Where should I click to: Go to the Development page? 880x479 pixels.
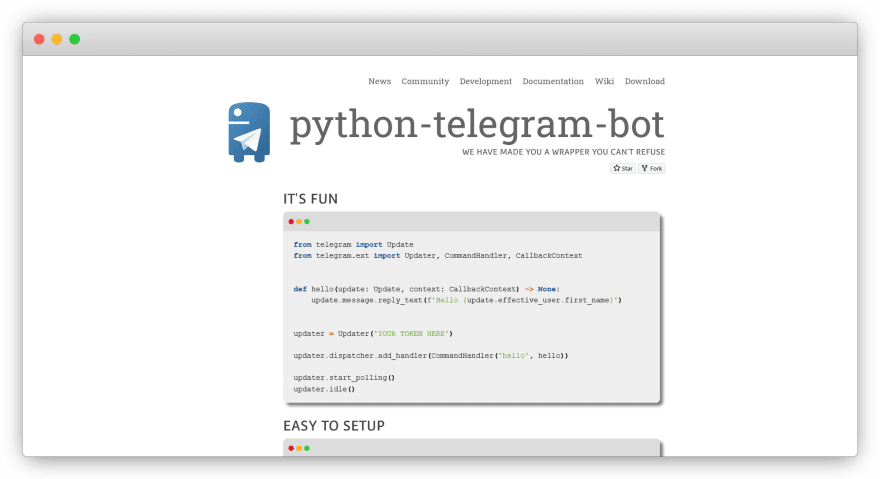click(485, 81)
